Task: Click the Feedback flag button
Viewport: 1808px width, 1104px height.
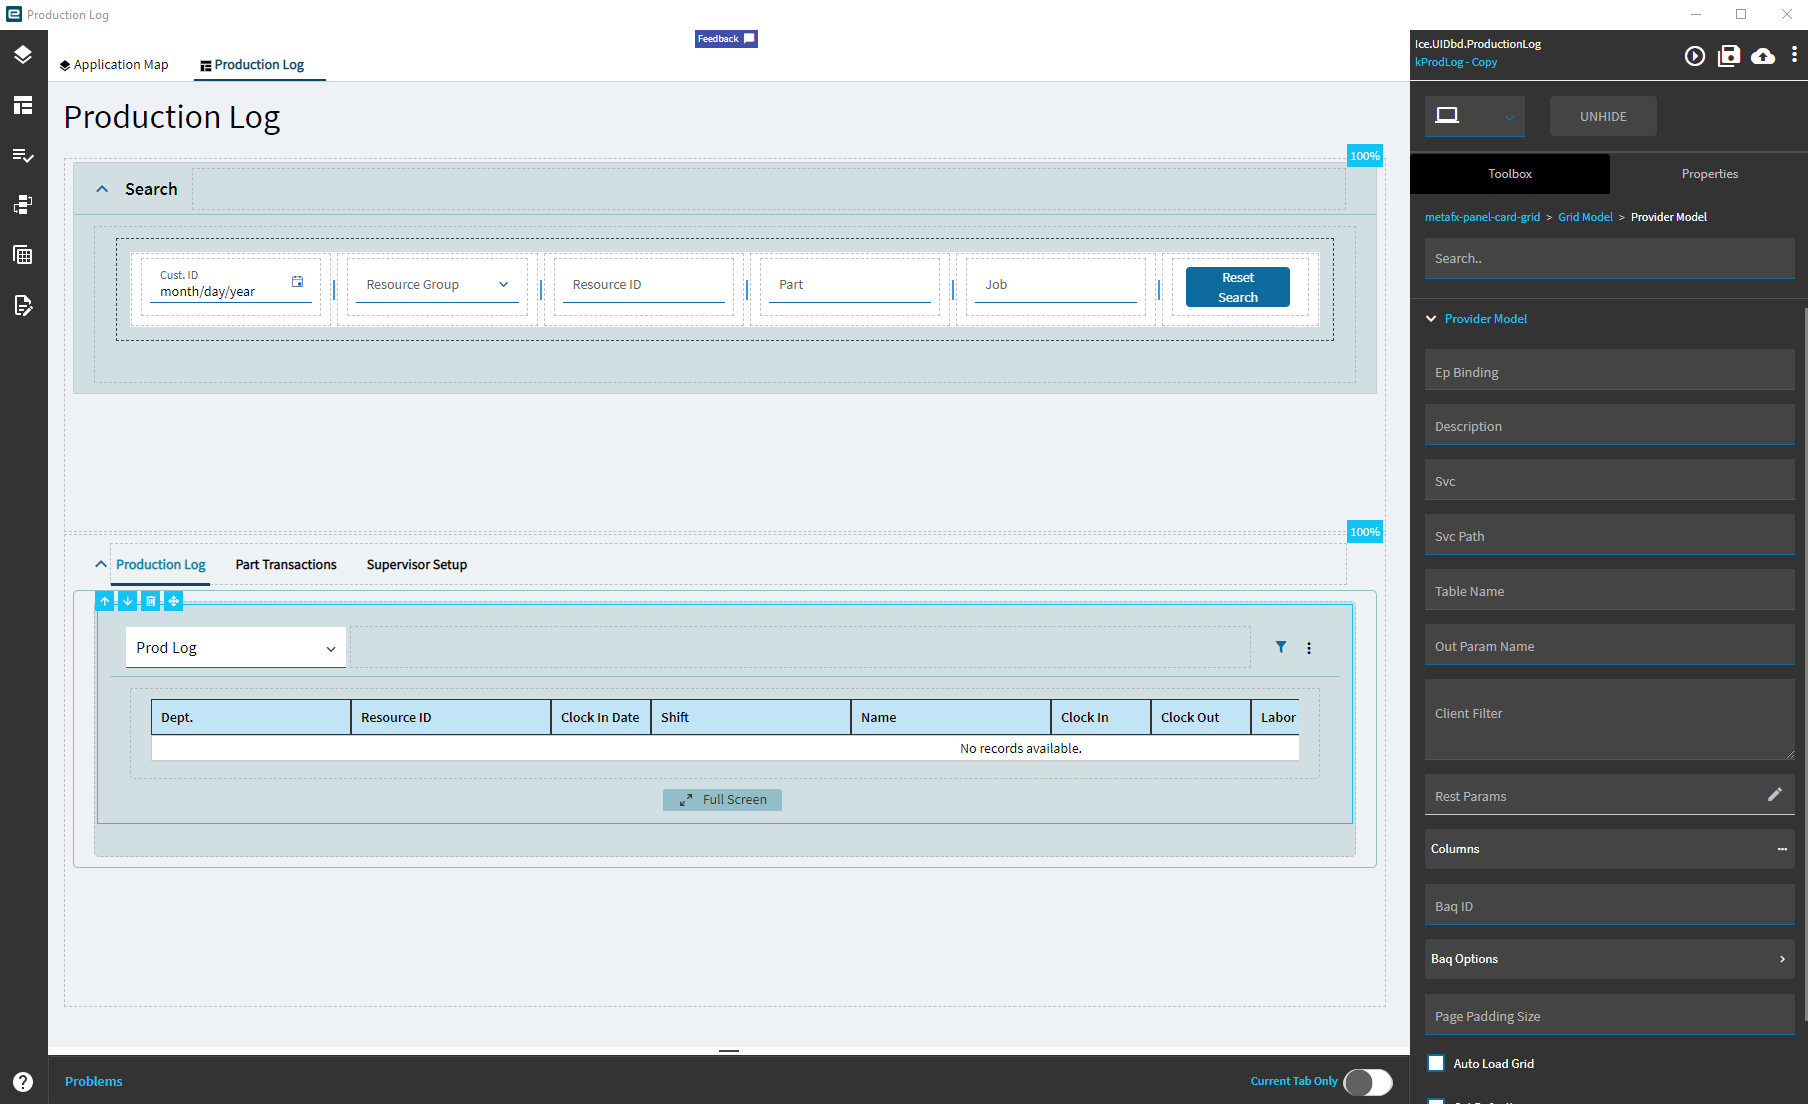Action: click(726, 39)
